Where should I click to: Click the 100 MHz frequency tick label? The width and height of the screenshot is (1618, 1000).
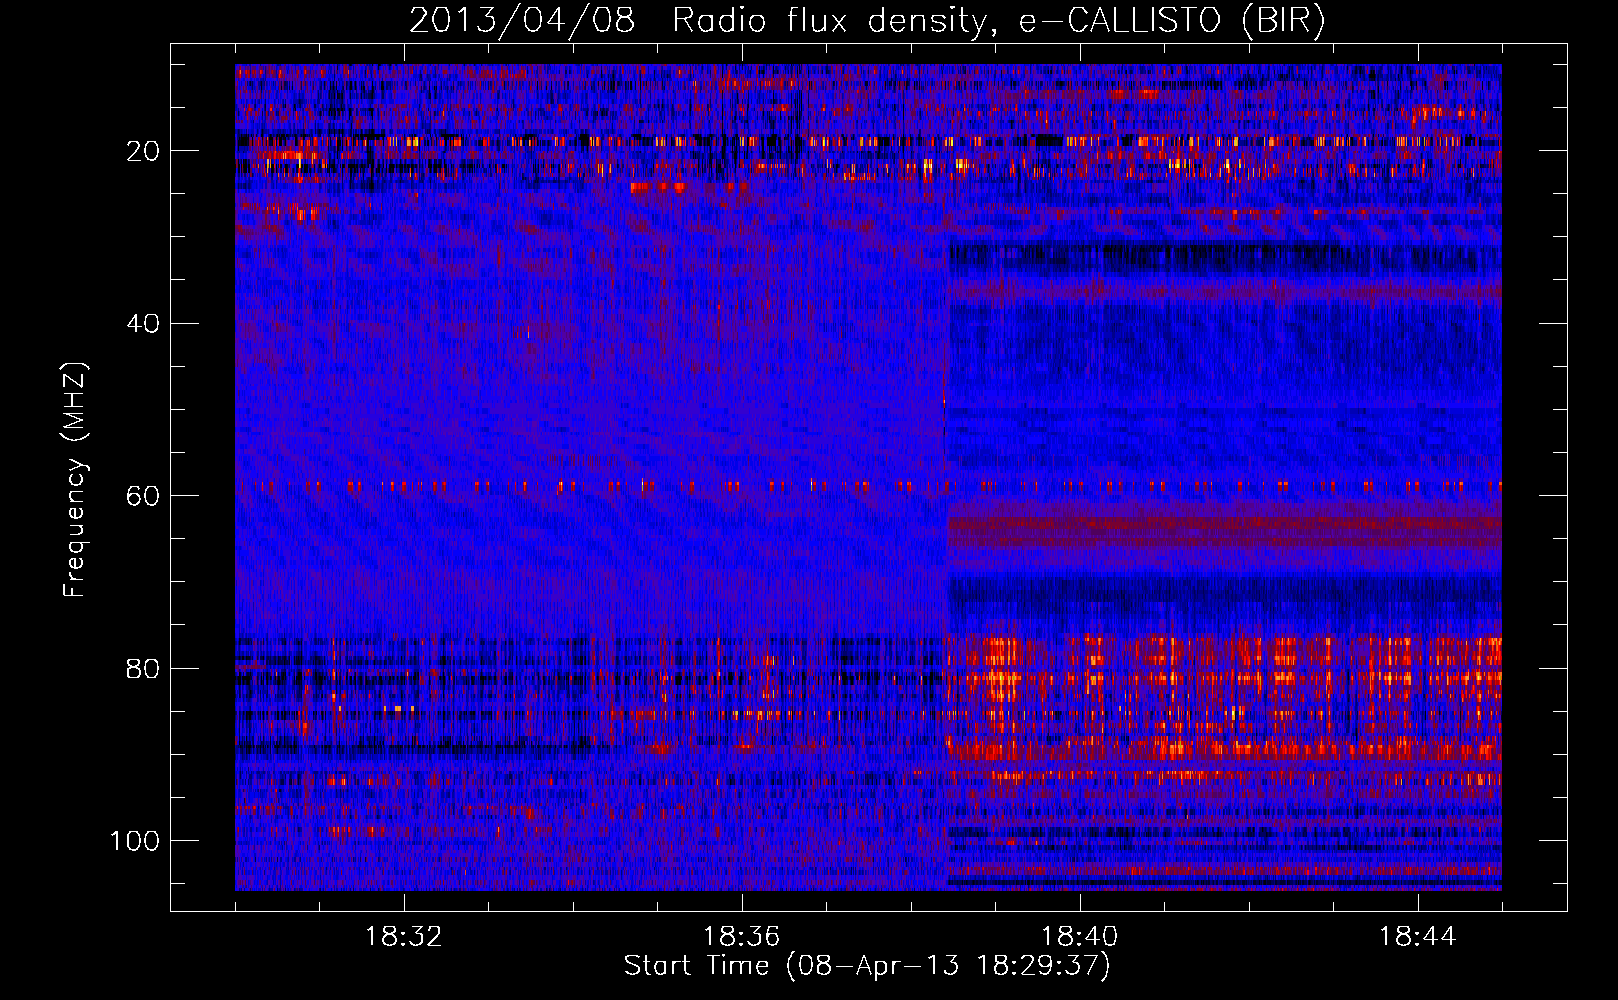135,841
